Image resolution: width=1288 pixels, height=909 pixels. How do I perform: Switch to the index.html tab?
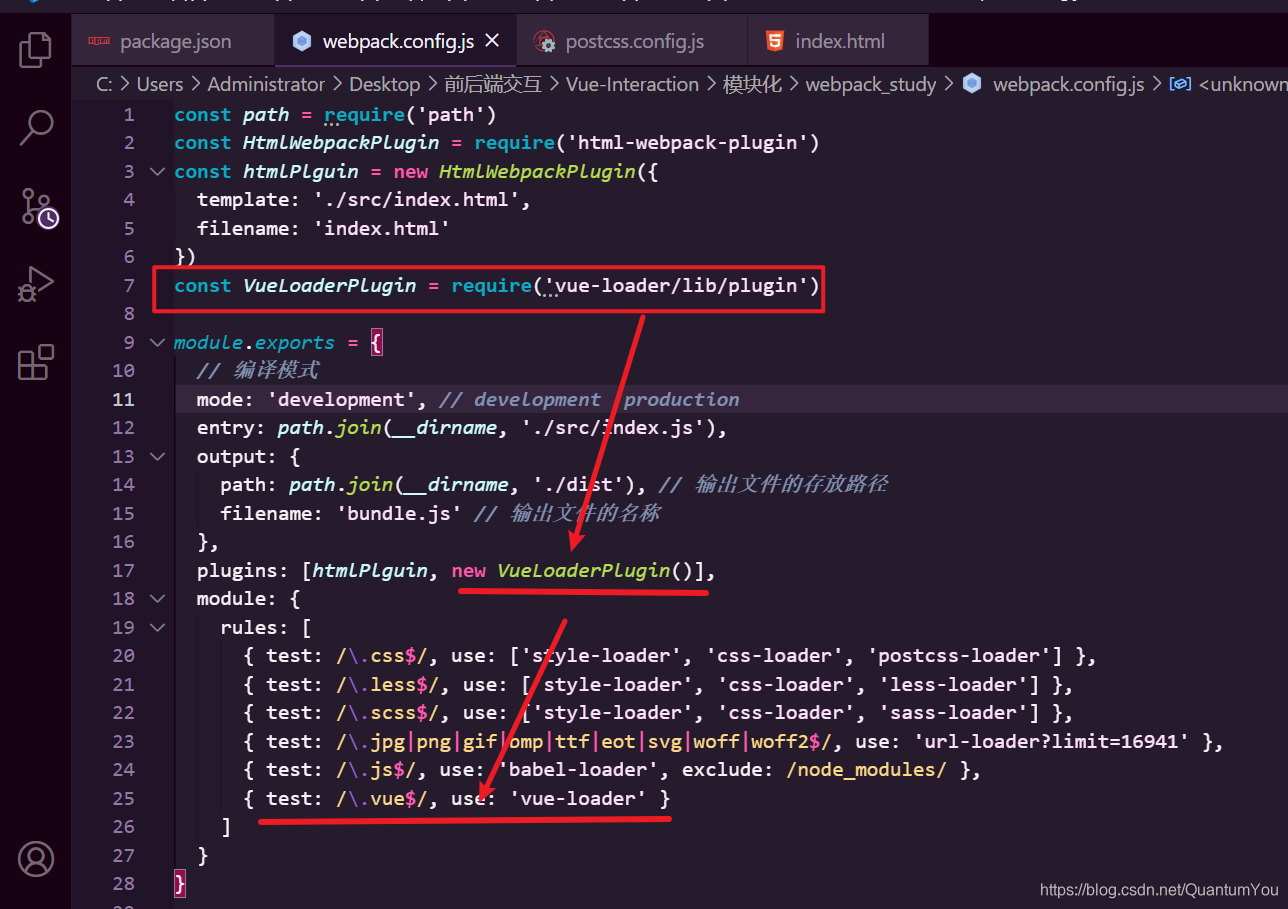click(x=838, y=41)
